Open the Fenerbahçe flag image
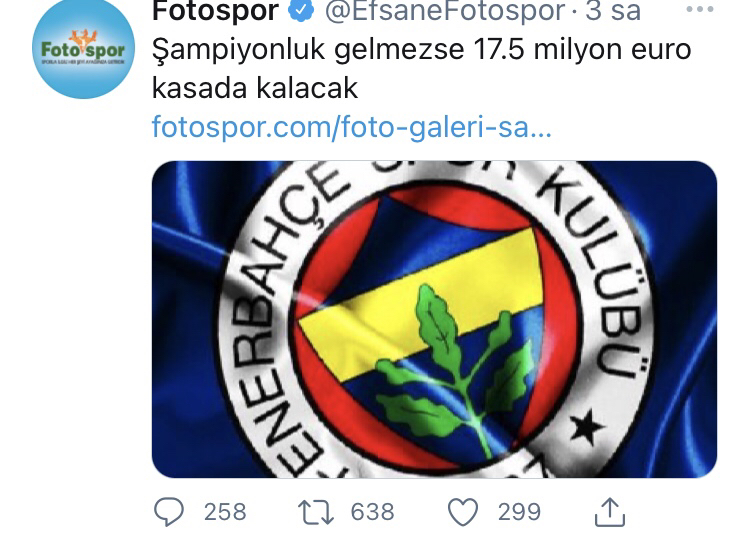750x544 pixels. [434, 319]
